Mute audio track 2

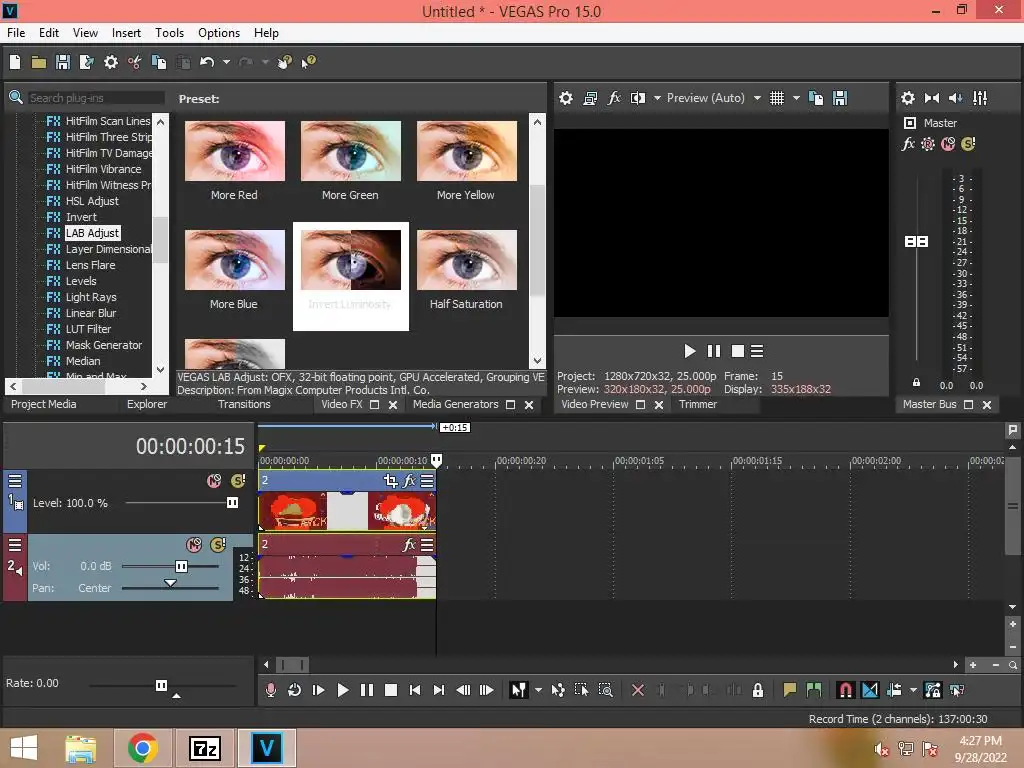point(194,545)
